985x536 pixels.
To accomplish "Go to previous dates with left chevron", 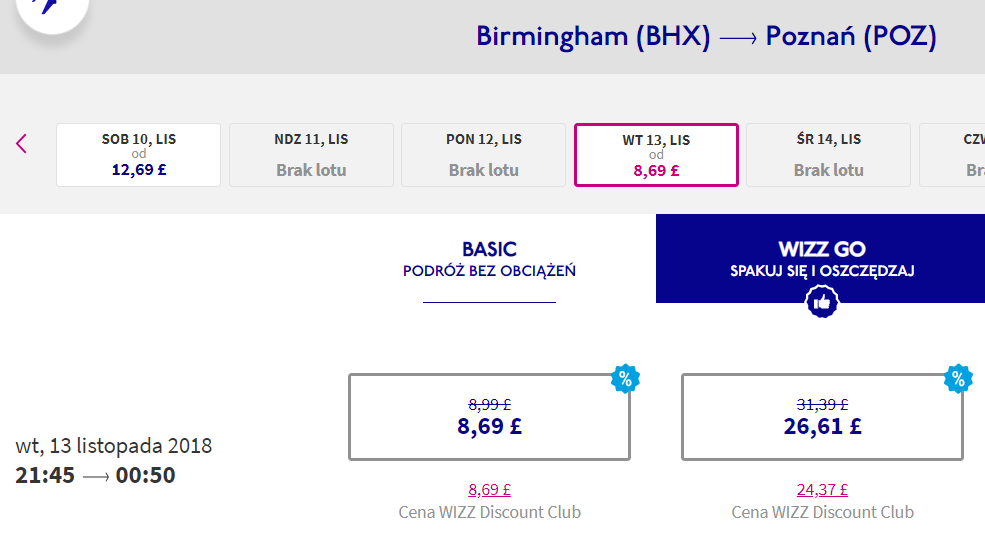I will [21, 143].
